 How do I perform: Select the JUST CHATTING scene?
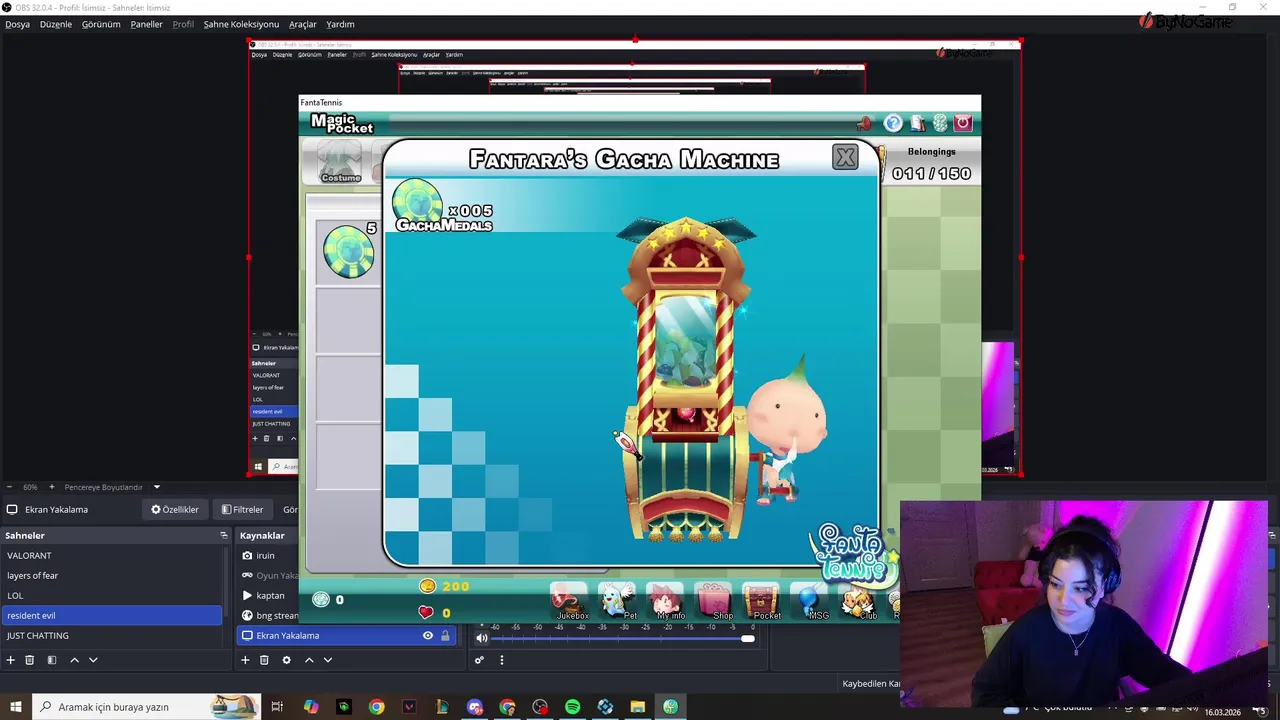click(x=112, y=635)
